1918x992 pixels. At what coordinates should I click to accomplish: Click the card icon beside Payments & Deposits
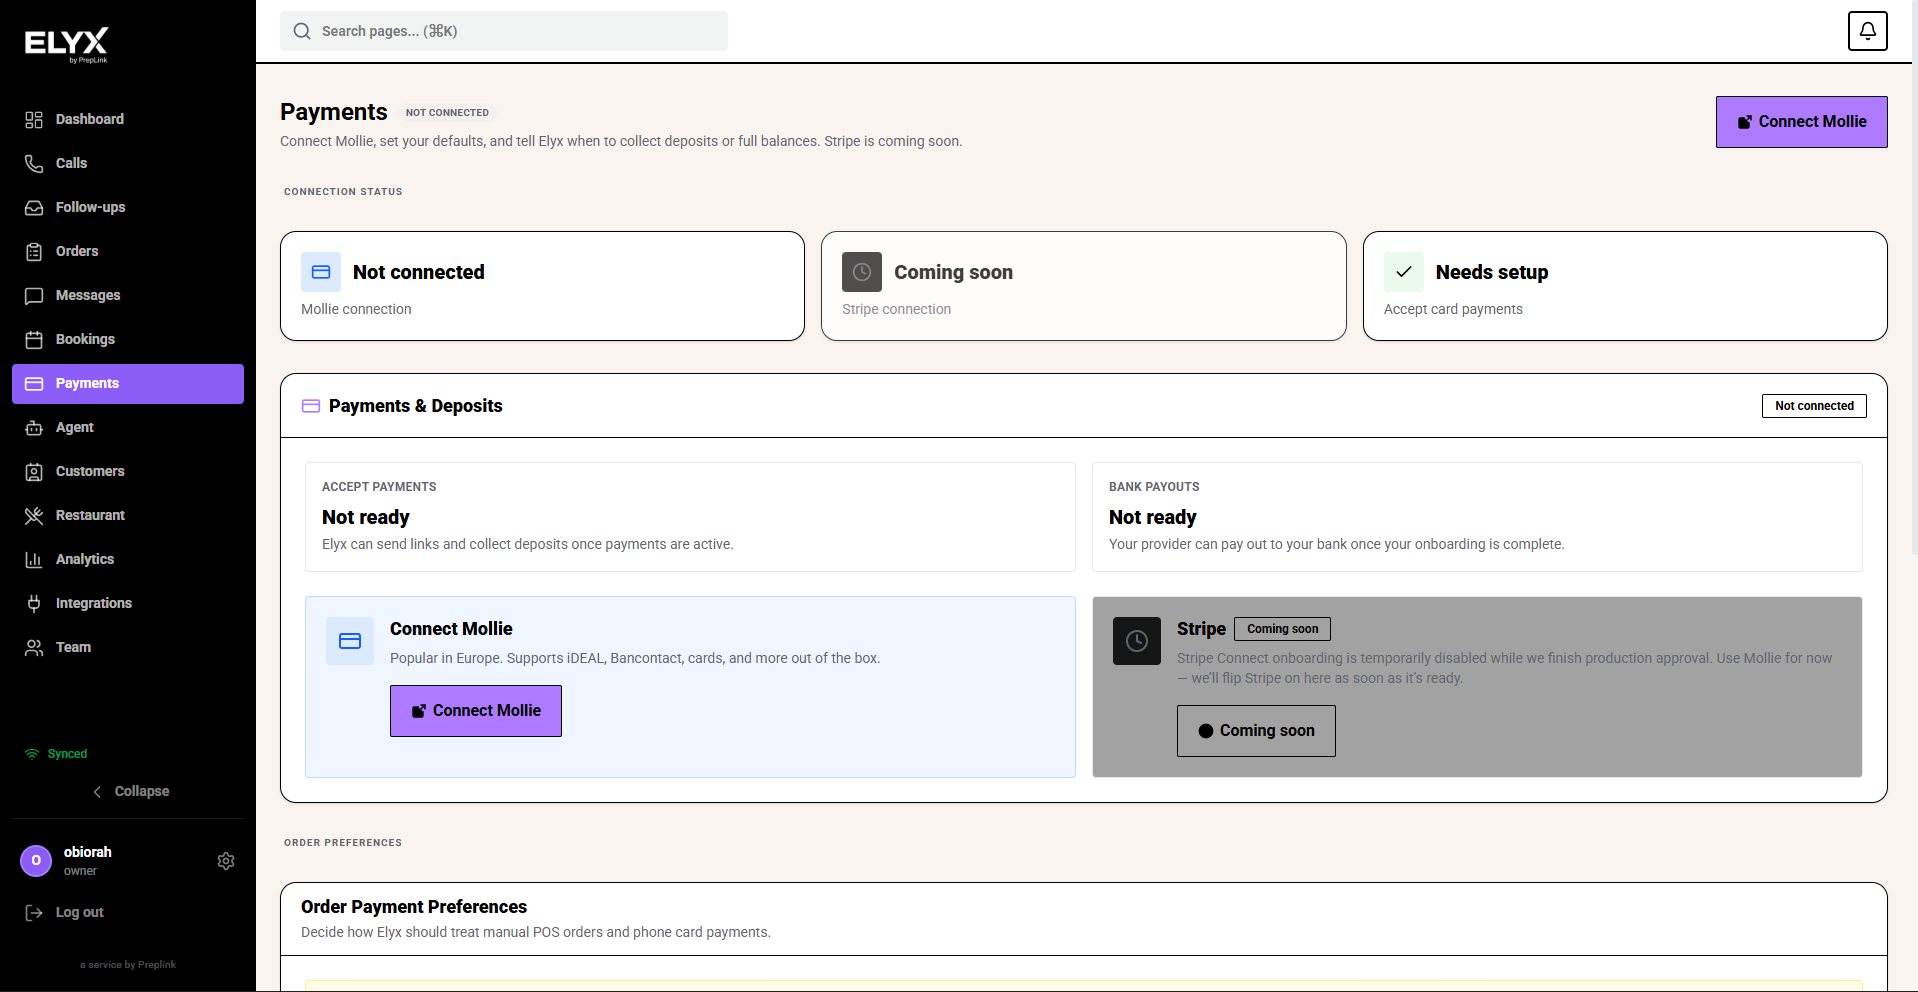[x=311, y=406]
